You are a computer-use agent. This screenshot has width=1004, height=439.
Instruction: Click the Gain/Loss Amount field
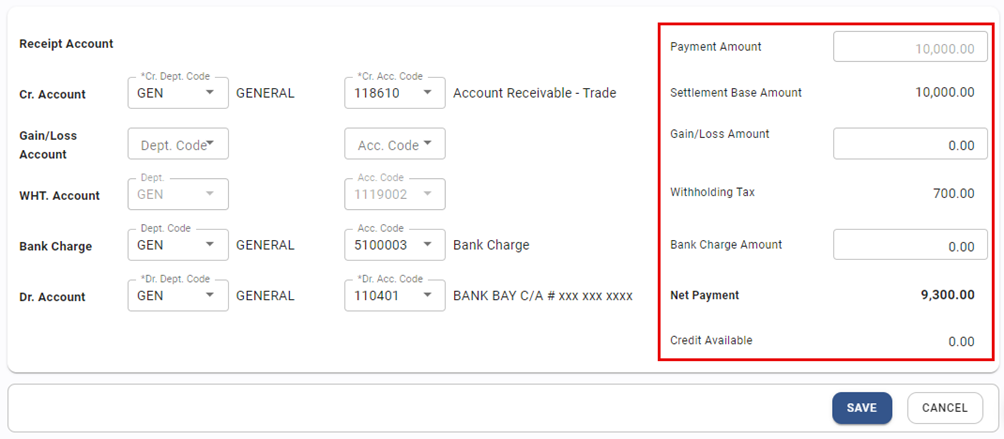(910, 145)
